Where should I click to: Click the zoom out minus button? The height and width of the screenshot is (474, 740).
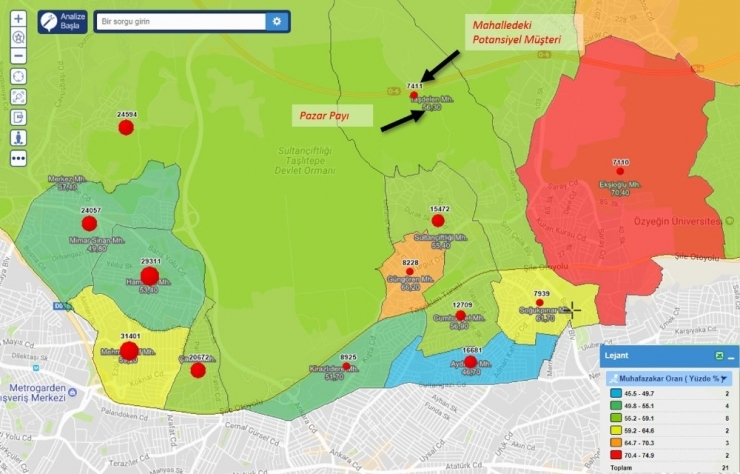pyautogui.click(x=18, y=56)
